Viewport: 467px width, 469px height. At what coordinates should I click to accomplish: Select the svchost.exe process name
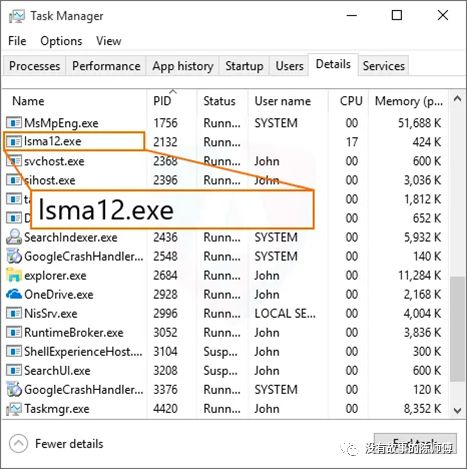point(54,161)
